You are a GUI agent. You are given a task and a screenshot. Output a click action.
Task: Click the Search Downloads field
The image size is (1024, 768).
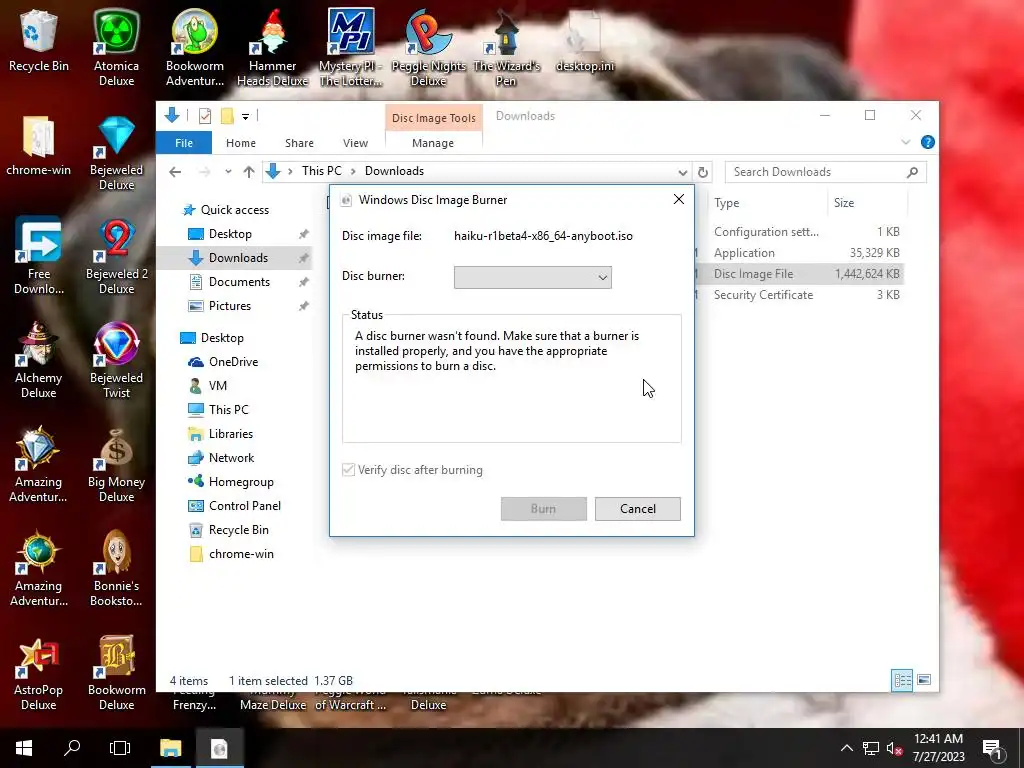825,172
